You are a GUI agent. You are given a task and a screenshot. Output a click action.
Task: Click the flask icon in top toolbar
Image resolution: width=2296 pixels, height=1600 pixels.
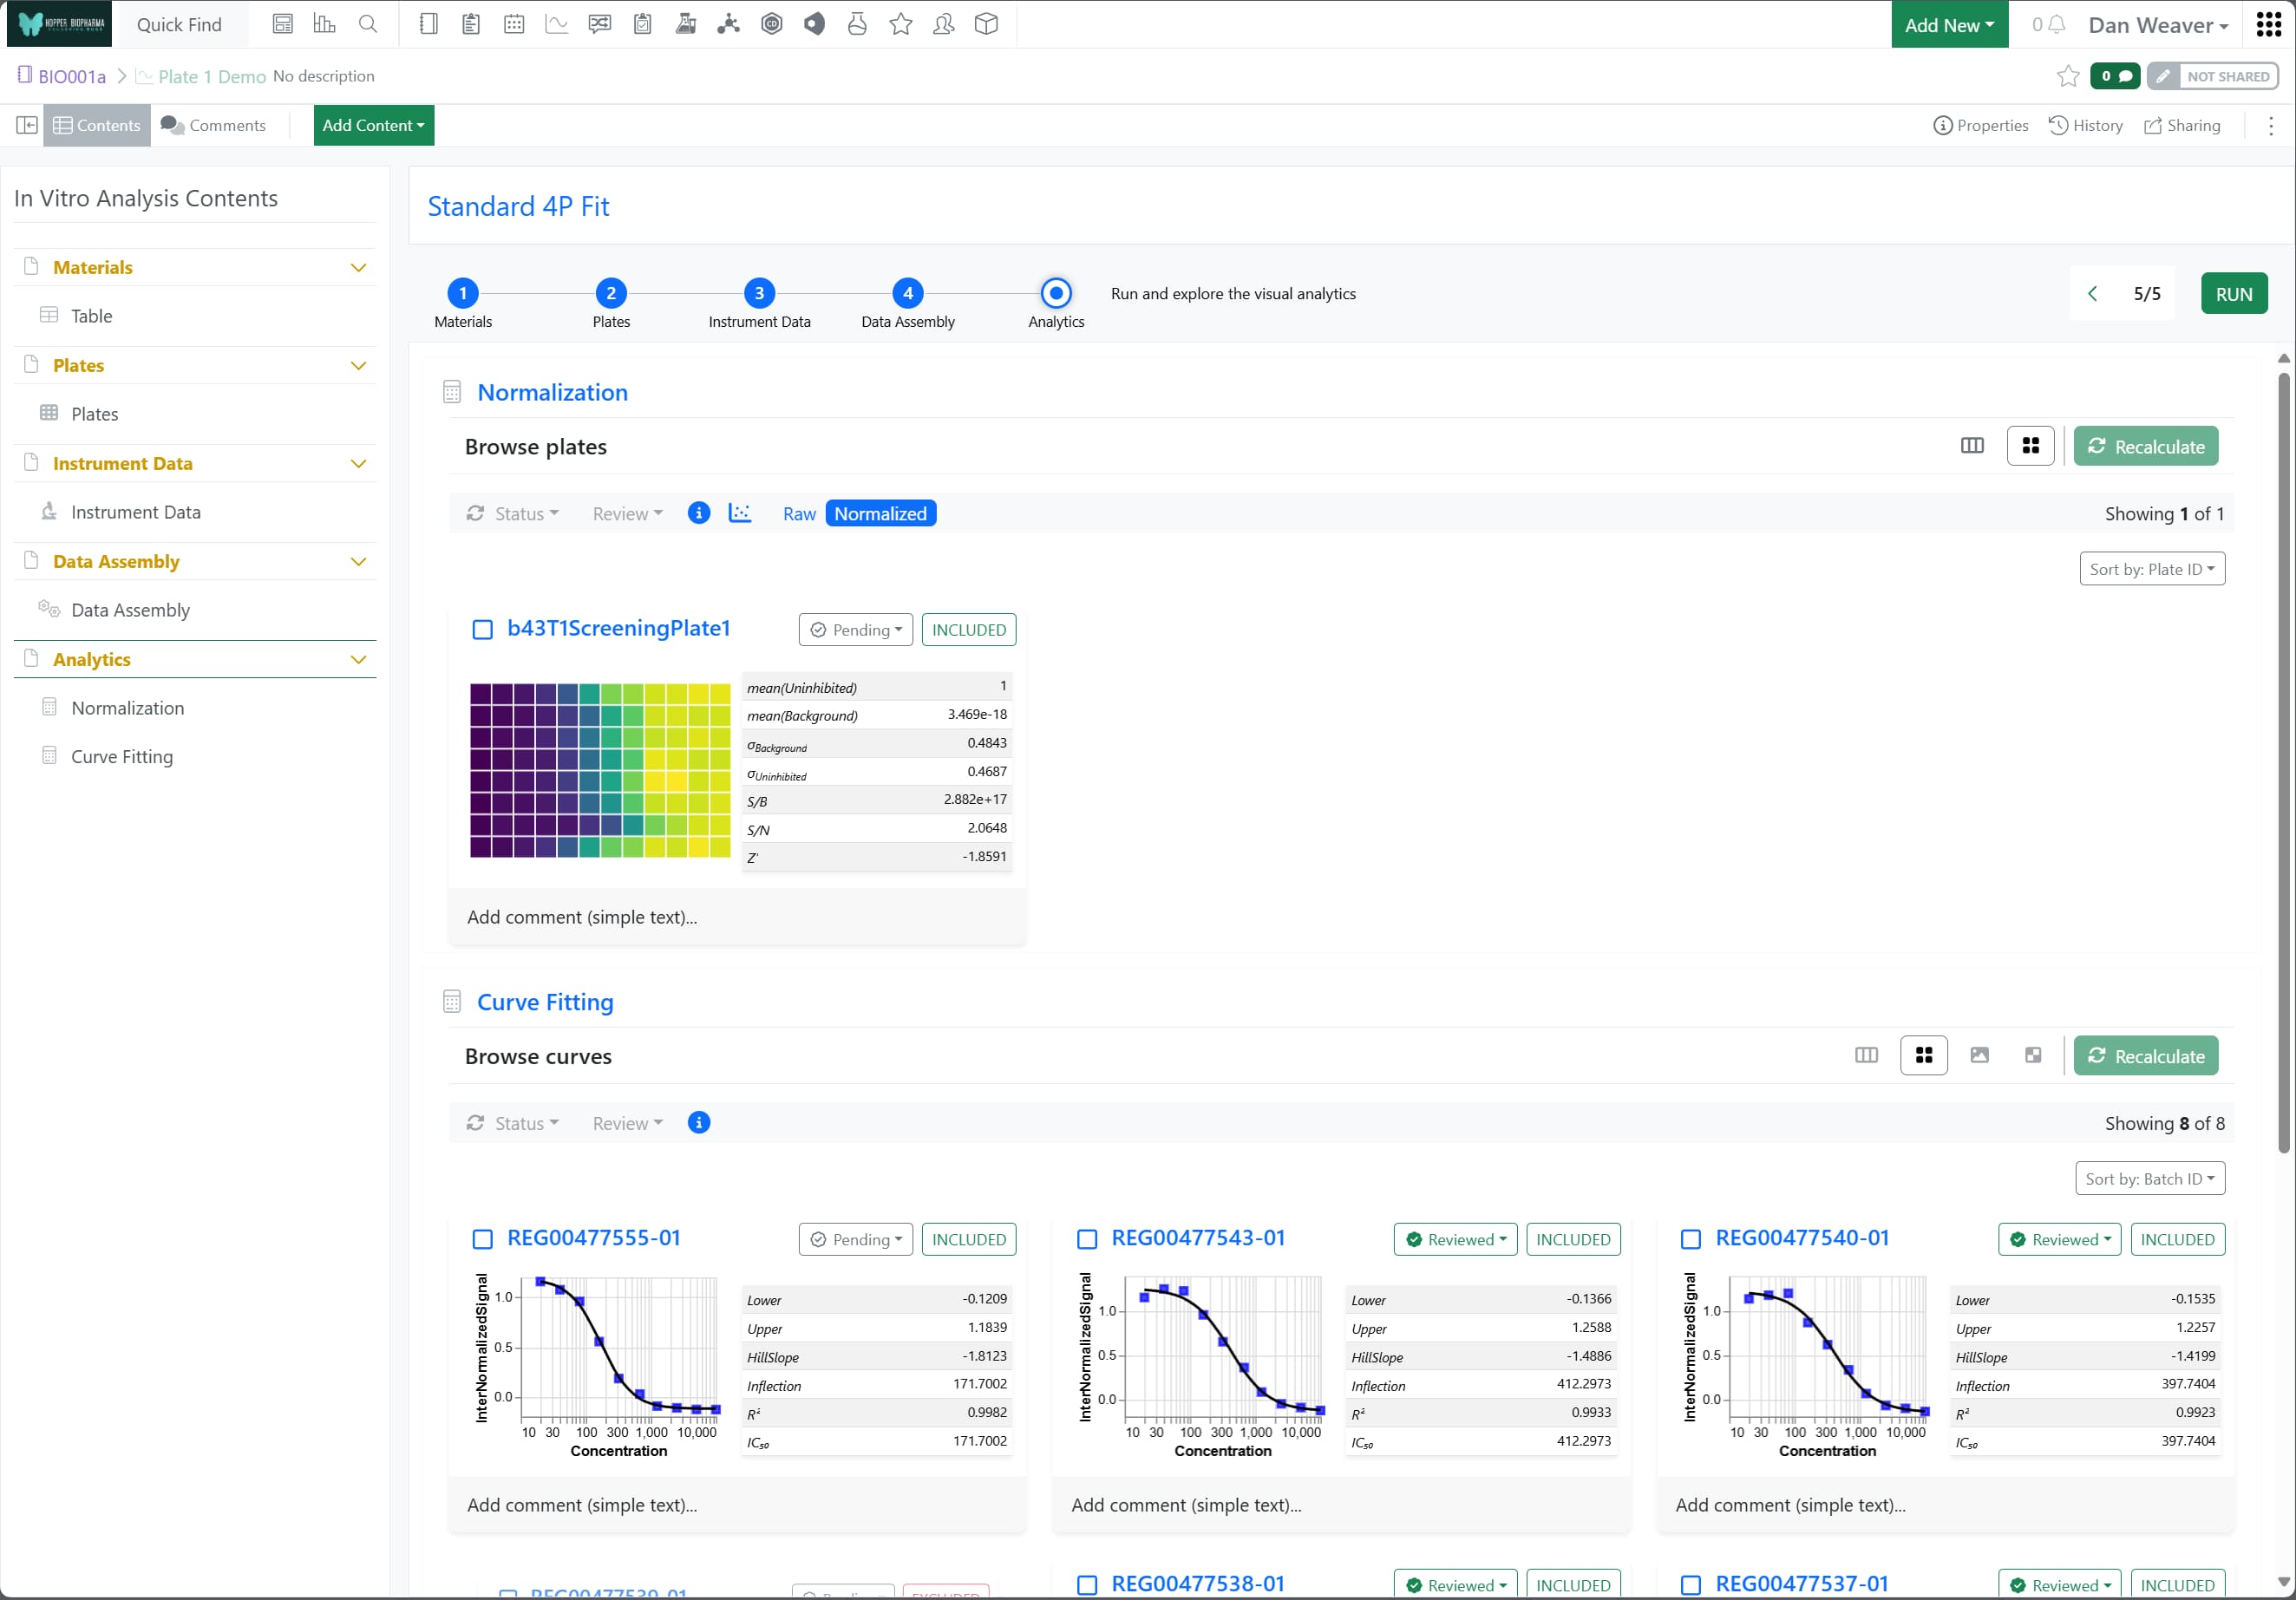pyautogui.click(x=856, y=24)
